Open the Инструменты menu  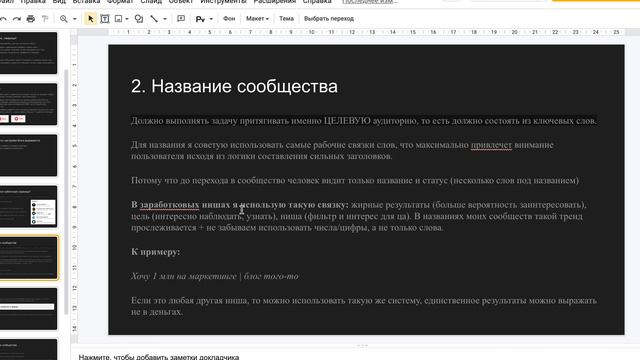click(x=223, y=2)
